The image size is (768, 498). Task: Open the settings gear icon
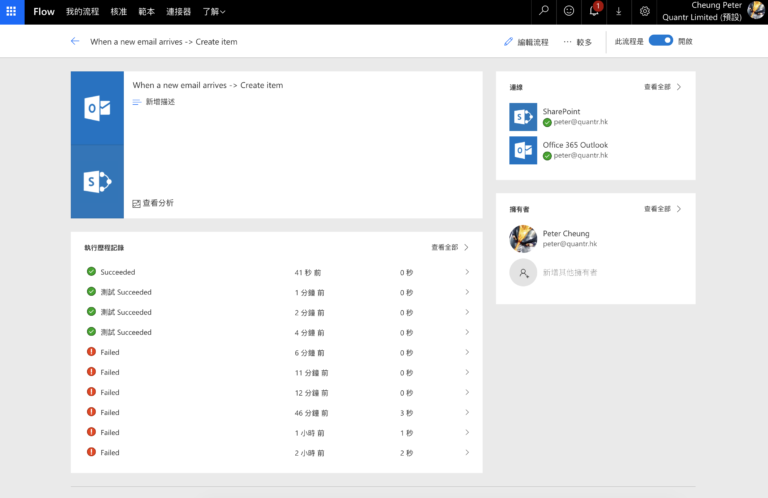[645, 11]
